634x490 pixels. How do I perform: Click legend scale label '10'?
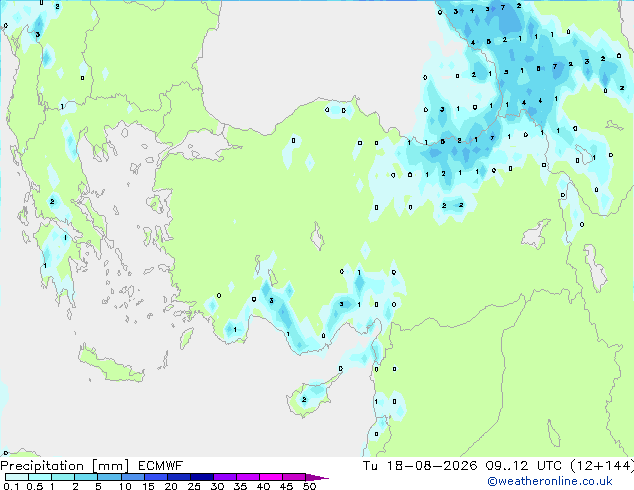pyautogui.click(x=125, y=486)
